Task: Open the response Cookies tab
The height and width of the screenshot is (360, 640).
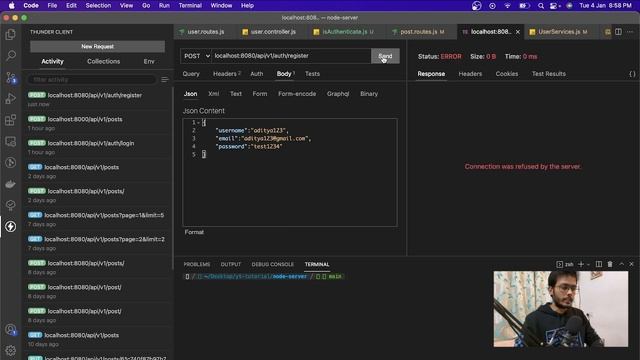Action: (507, 74)
